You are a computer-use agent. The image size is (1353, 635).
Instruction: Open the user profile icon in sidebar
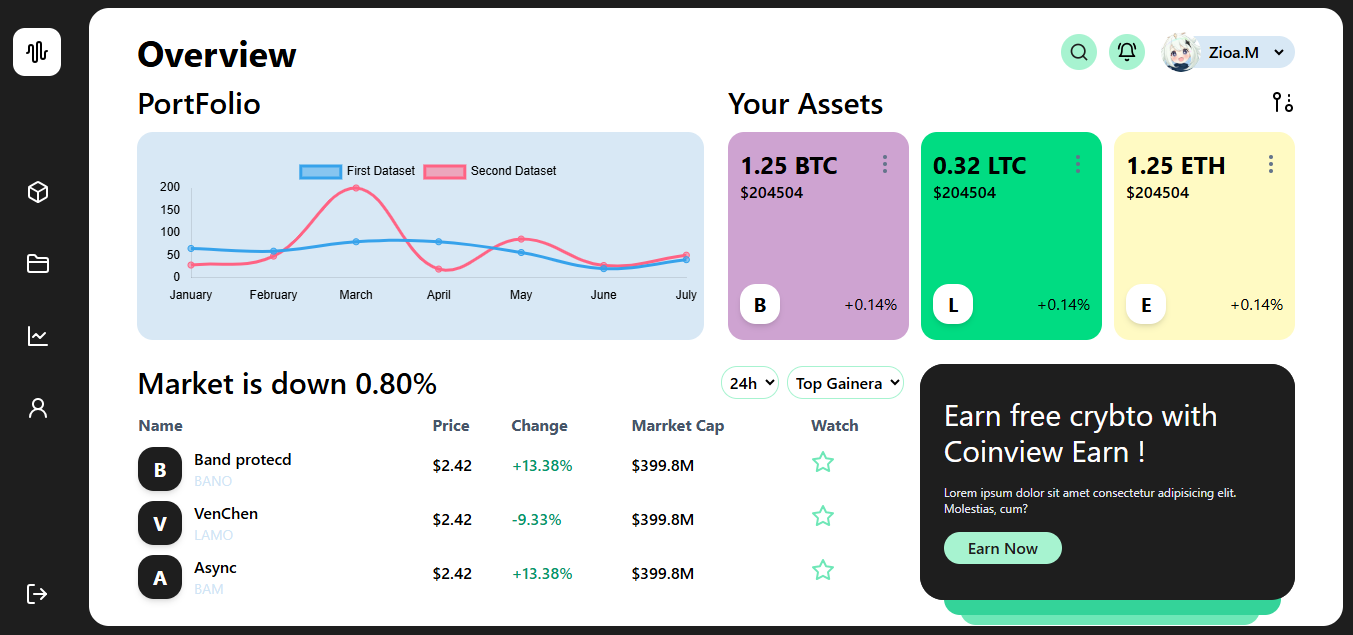point(38,408)
